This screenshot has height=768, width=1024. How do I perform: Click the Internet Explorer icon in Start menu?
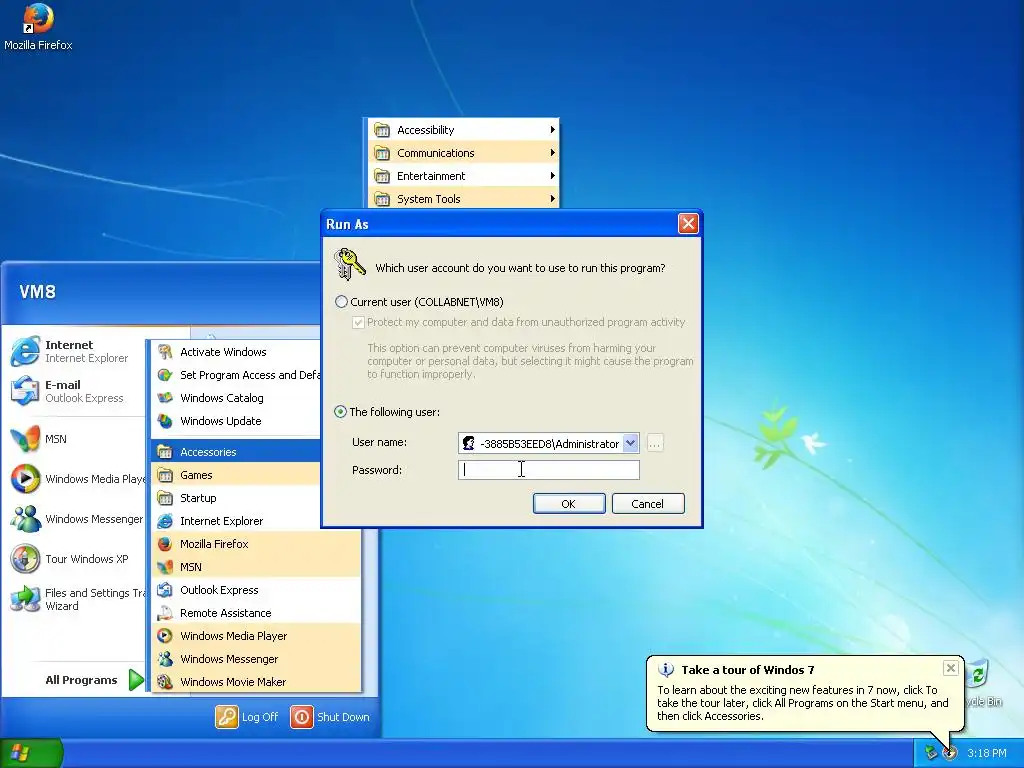coord(25,351)
